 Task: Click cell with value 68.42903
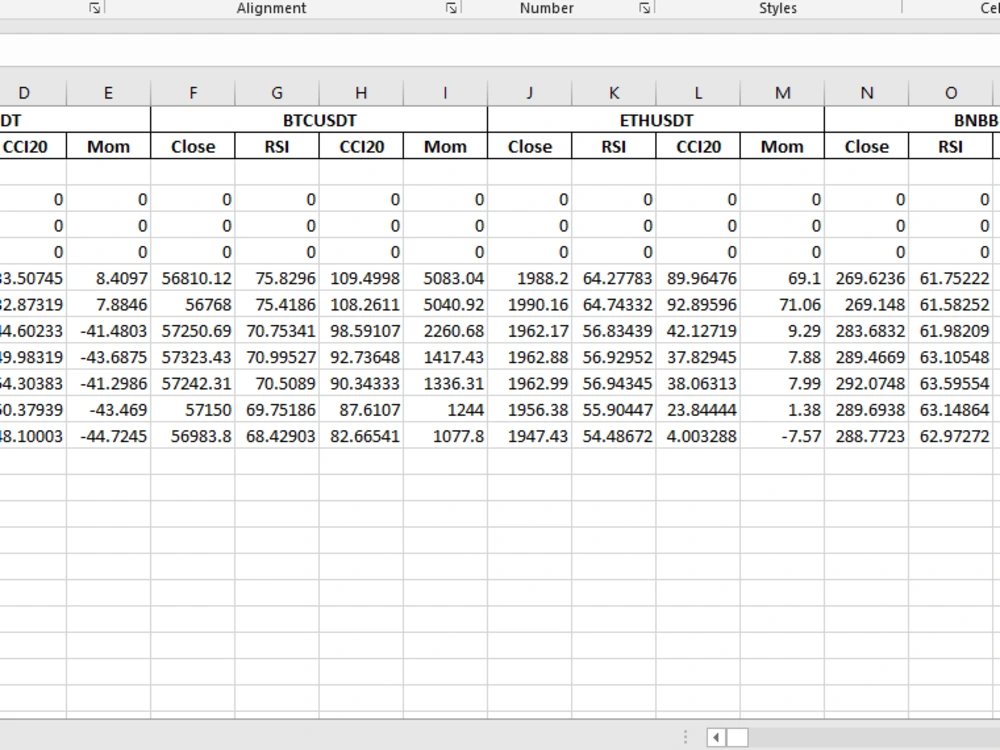277,436
